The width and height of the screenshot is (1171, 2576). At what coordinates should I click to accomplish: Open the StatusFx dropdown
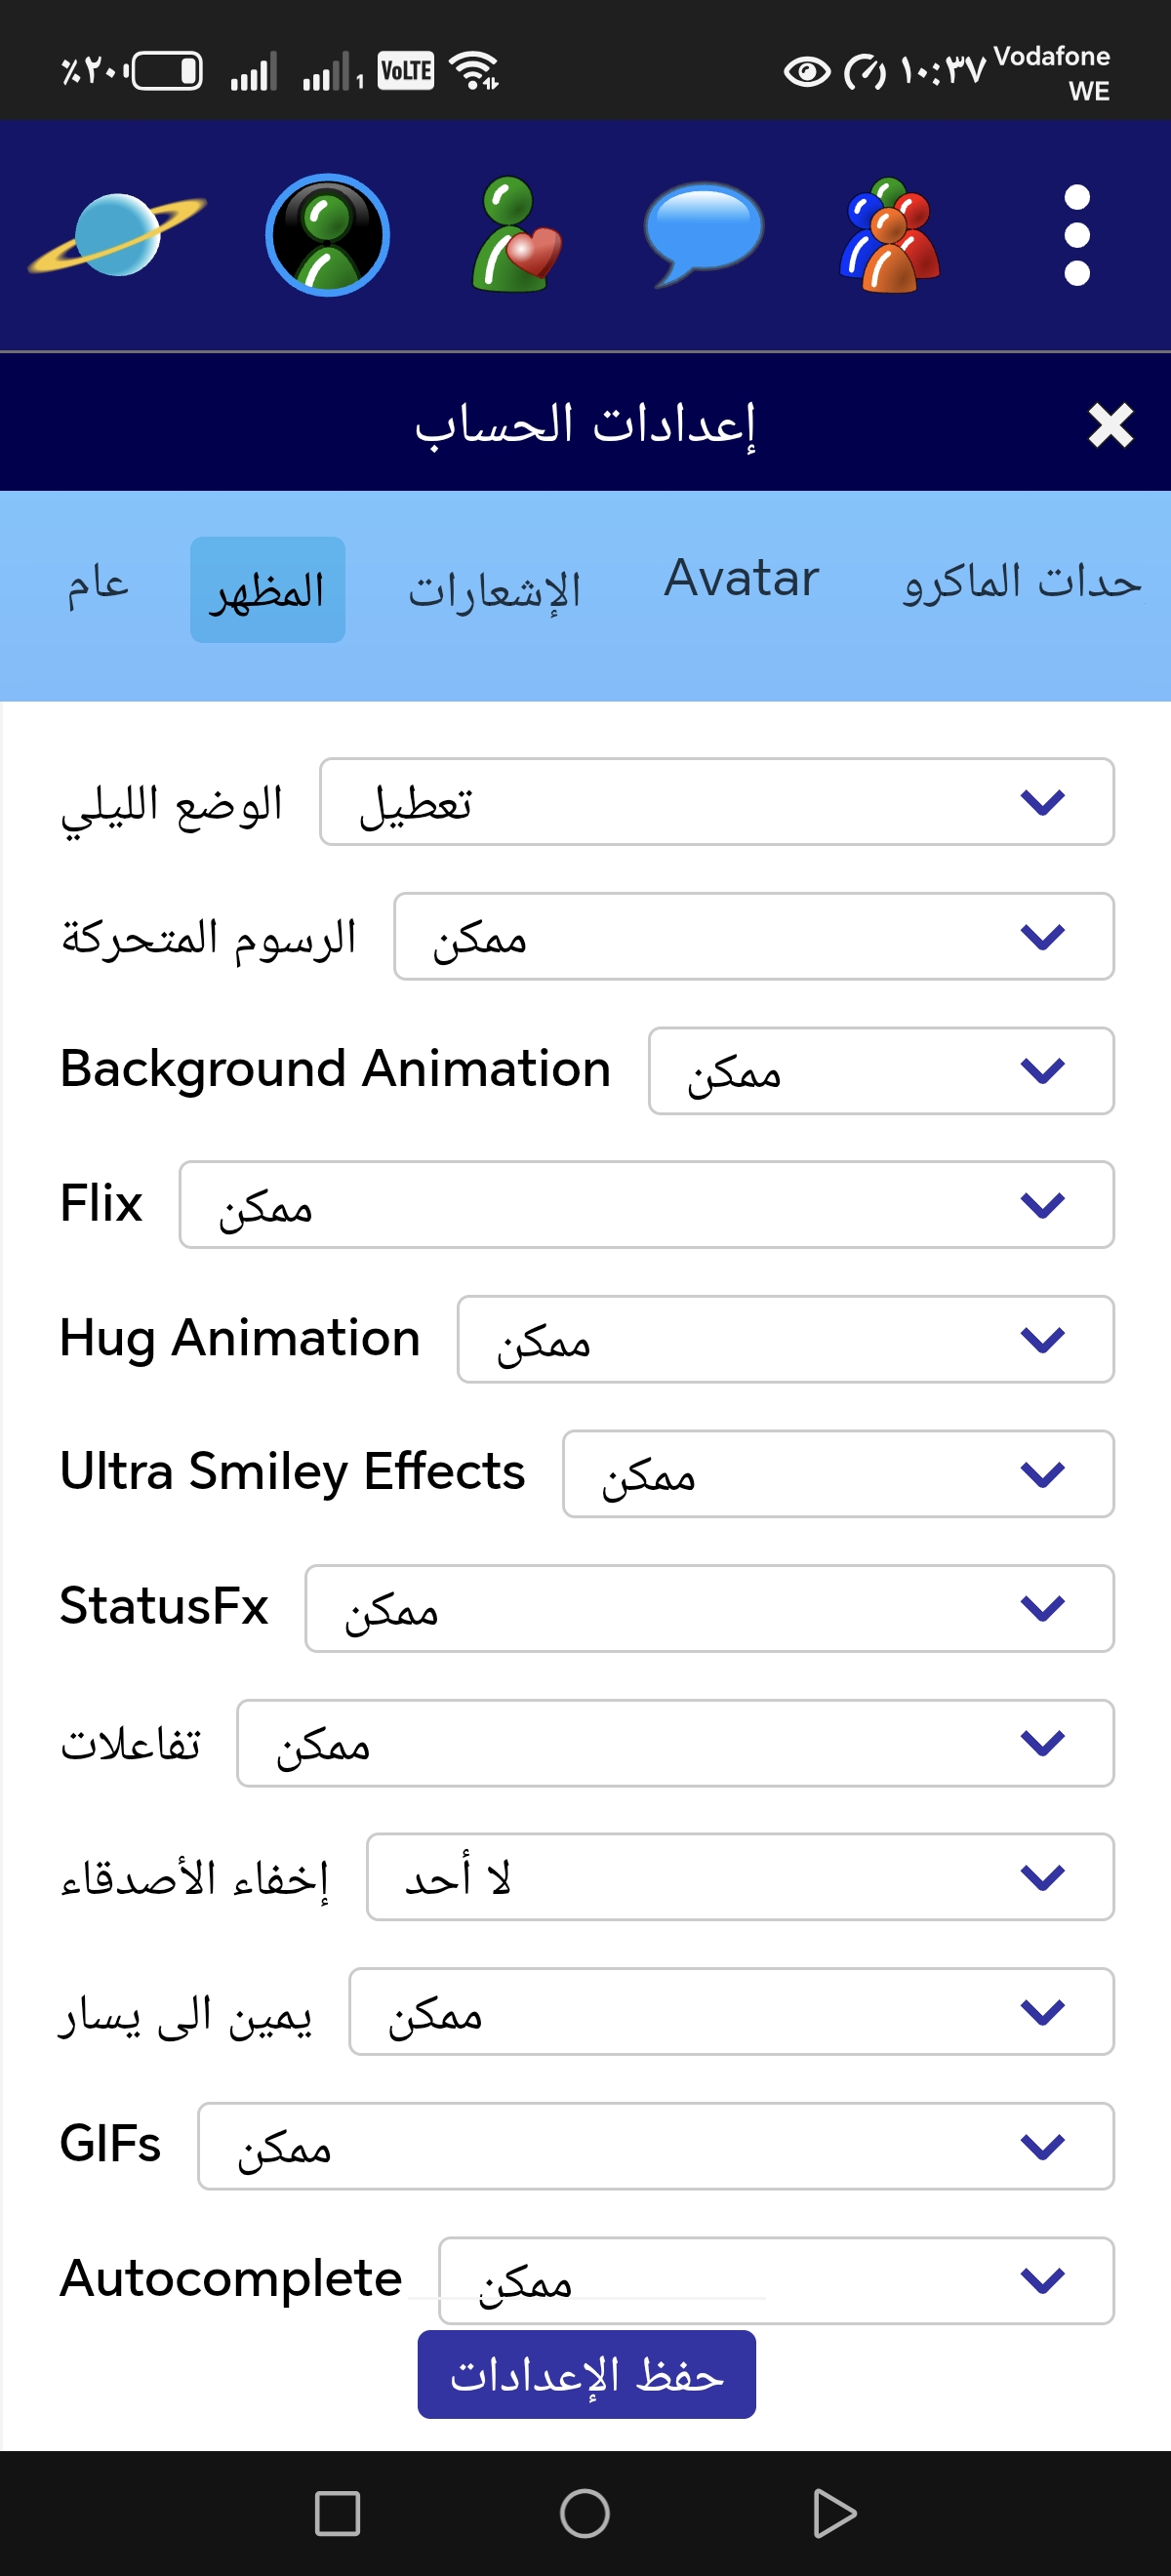[709, 1609]
